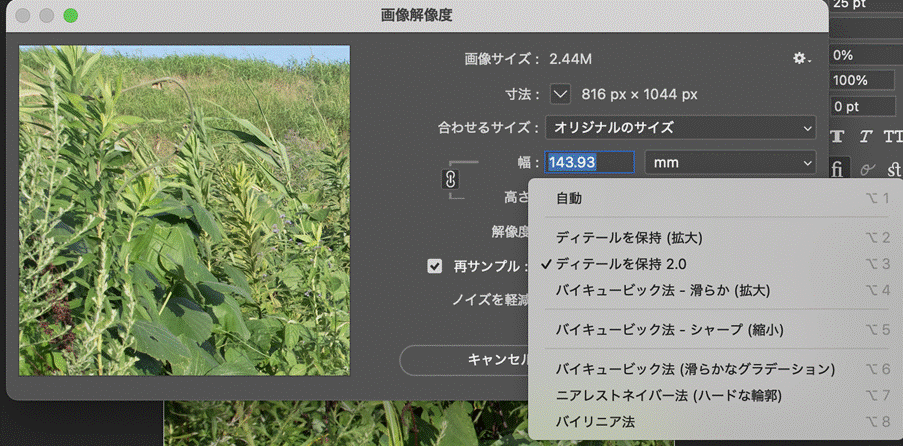This screenshot has height=446, width=903.
Task: Click the 画像サイズ: 2.44M text
Action: (528, 59)
